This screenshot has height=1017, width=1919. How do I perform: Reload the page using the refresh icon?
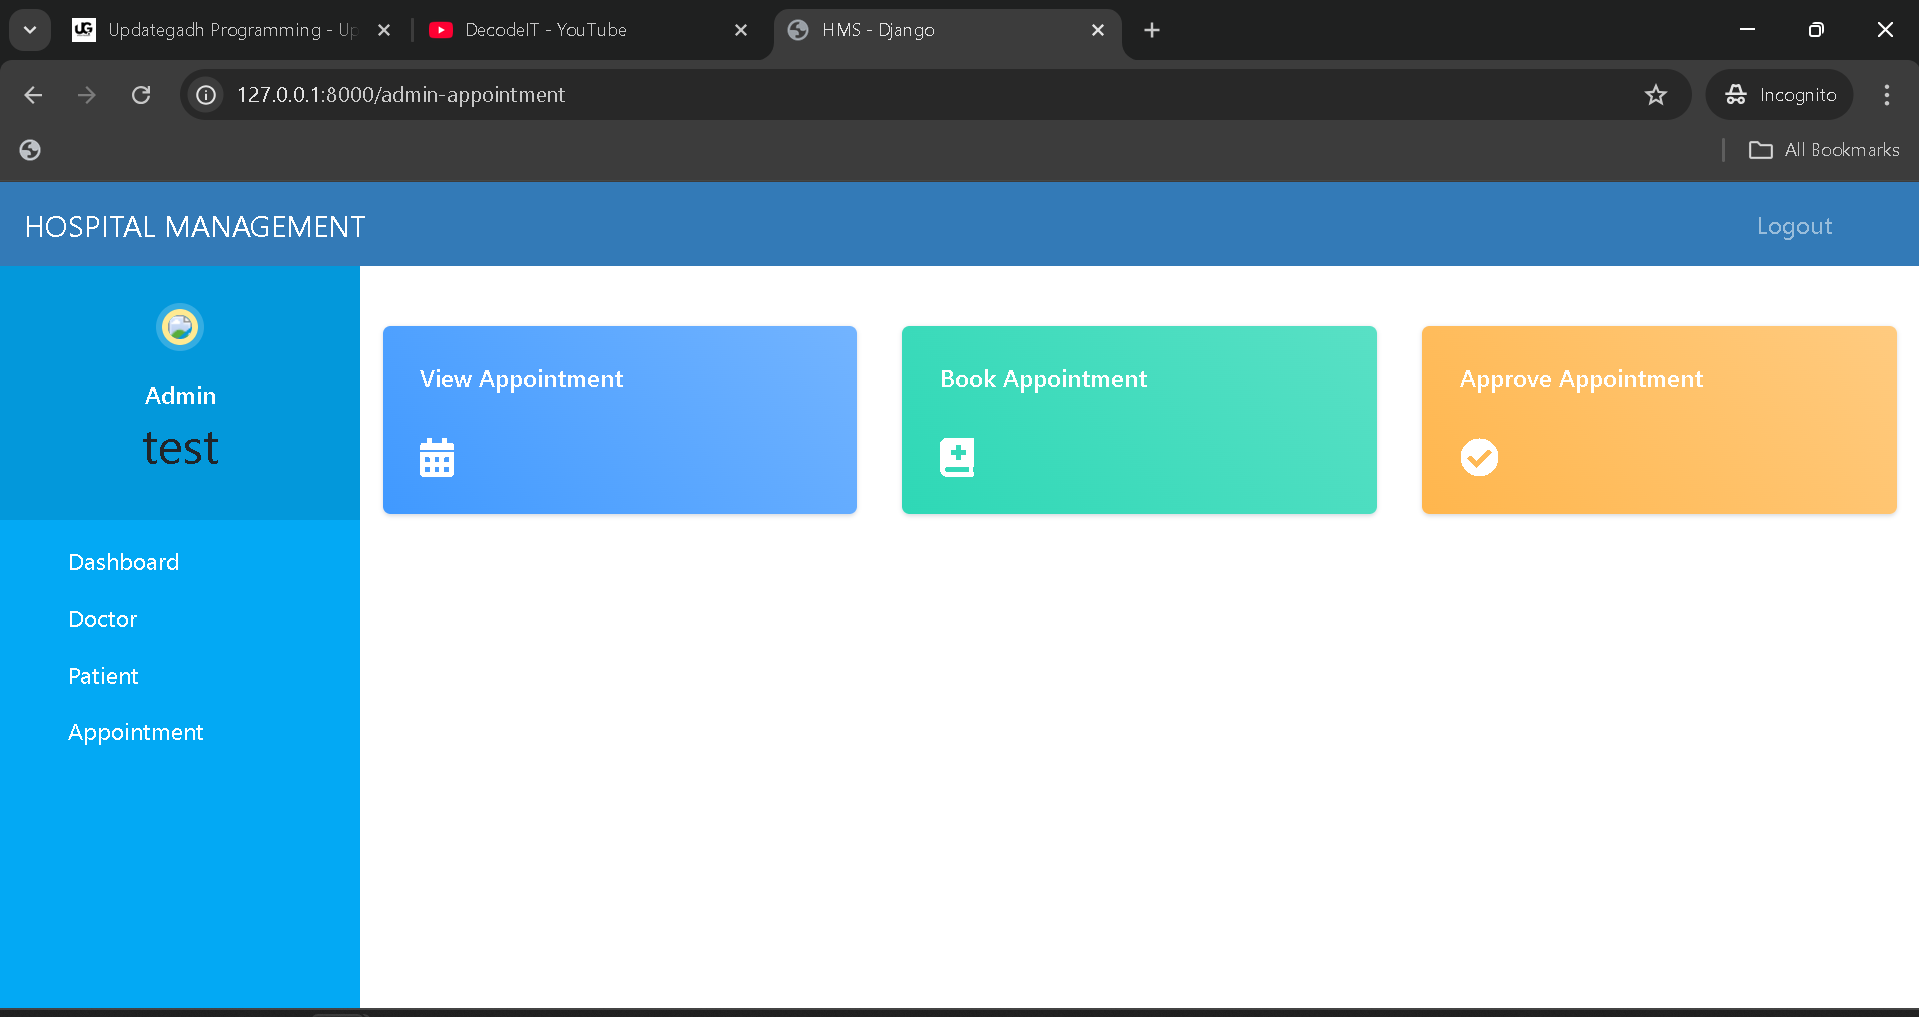point(141,95)
